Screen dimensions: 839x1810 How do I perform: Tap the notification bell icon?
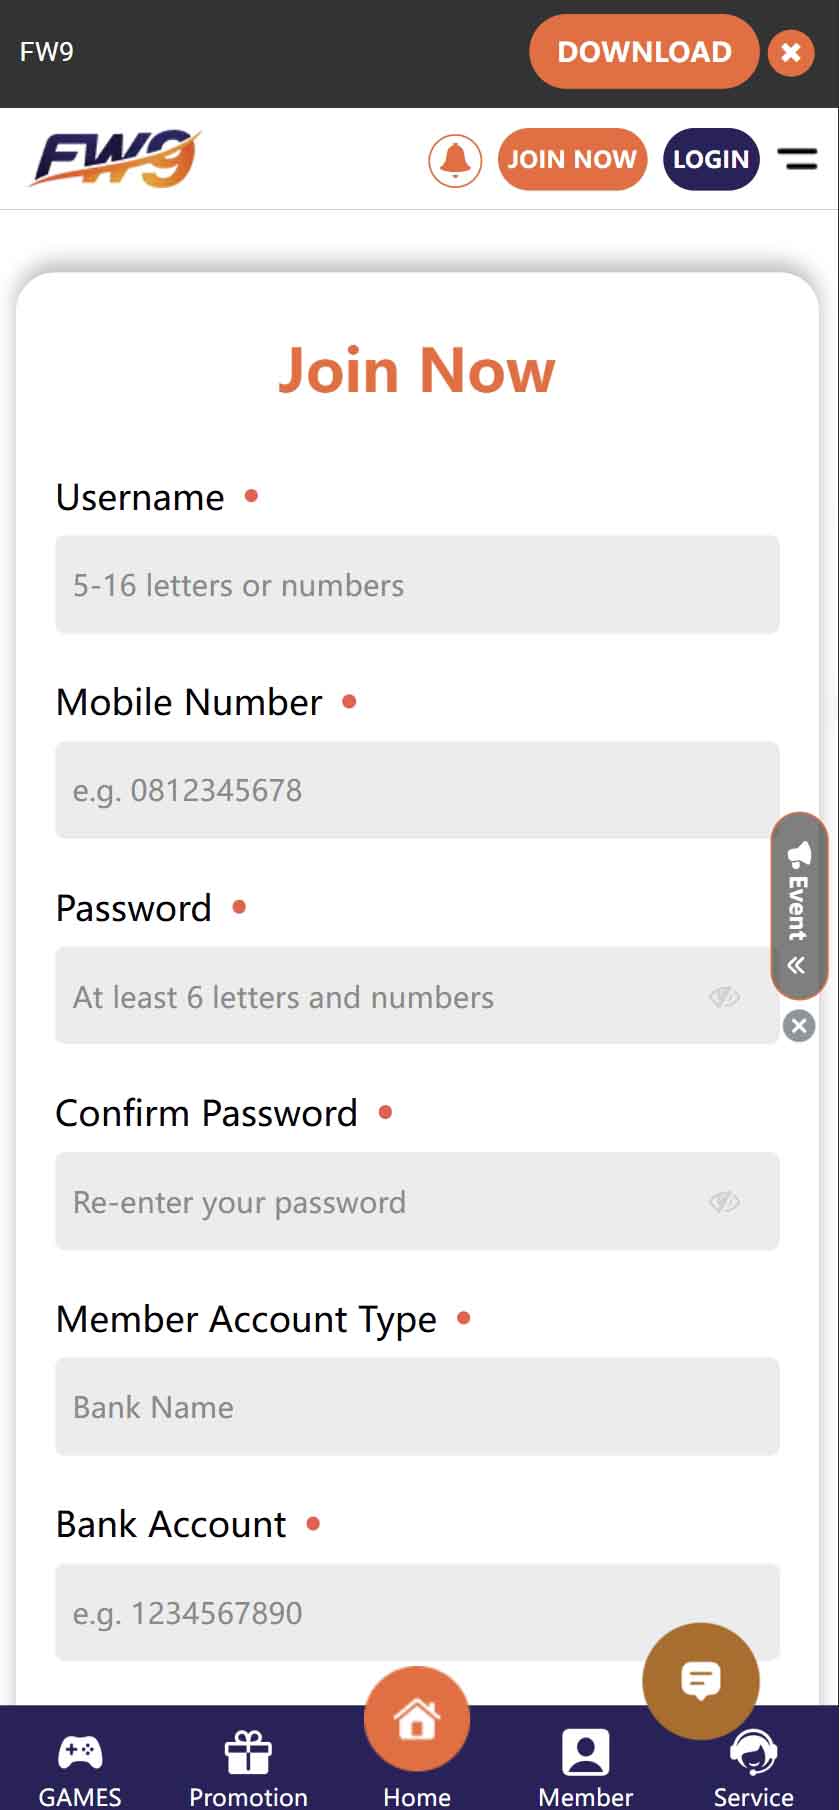pos(455,159)
